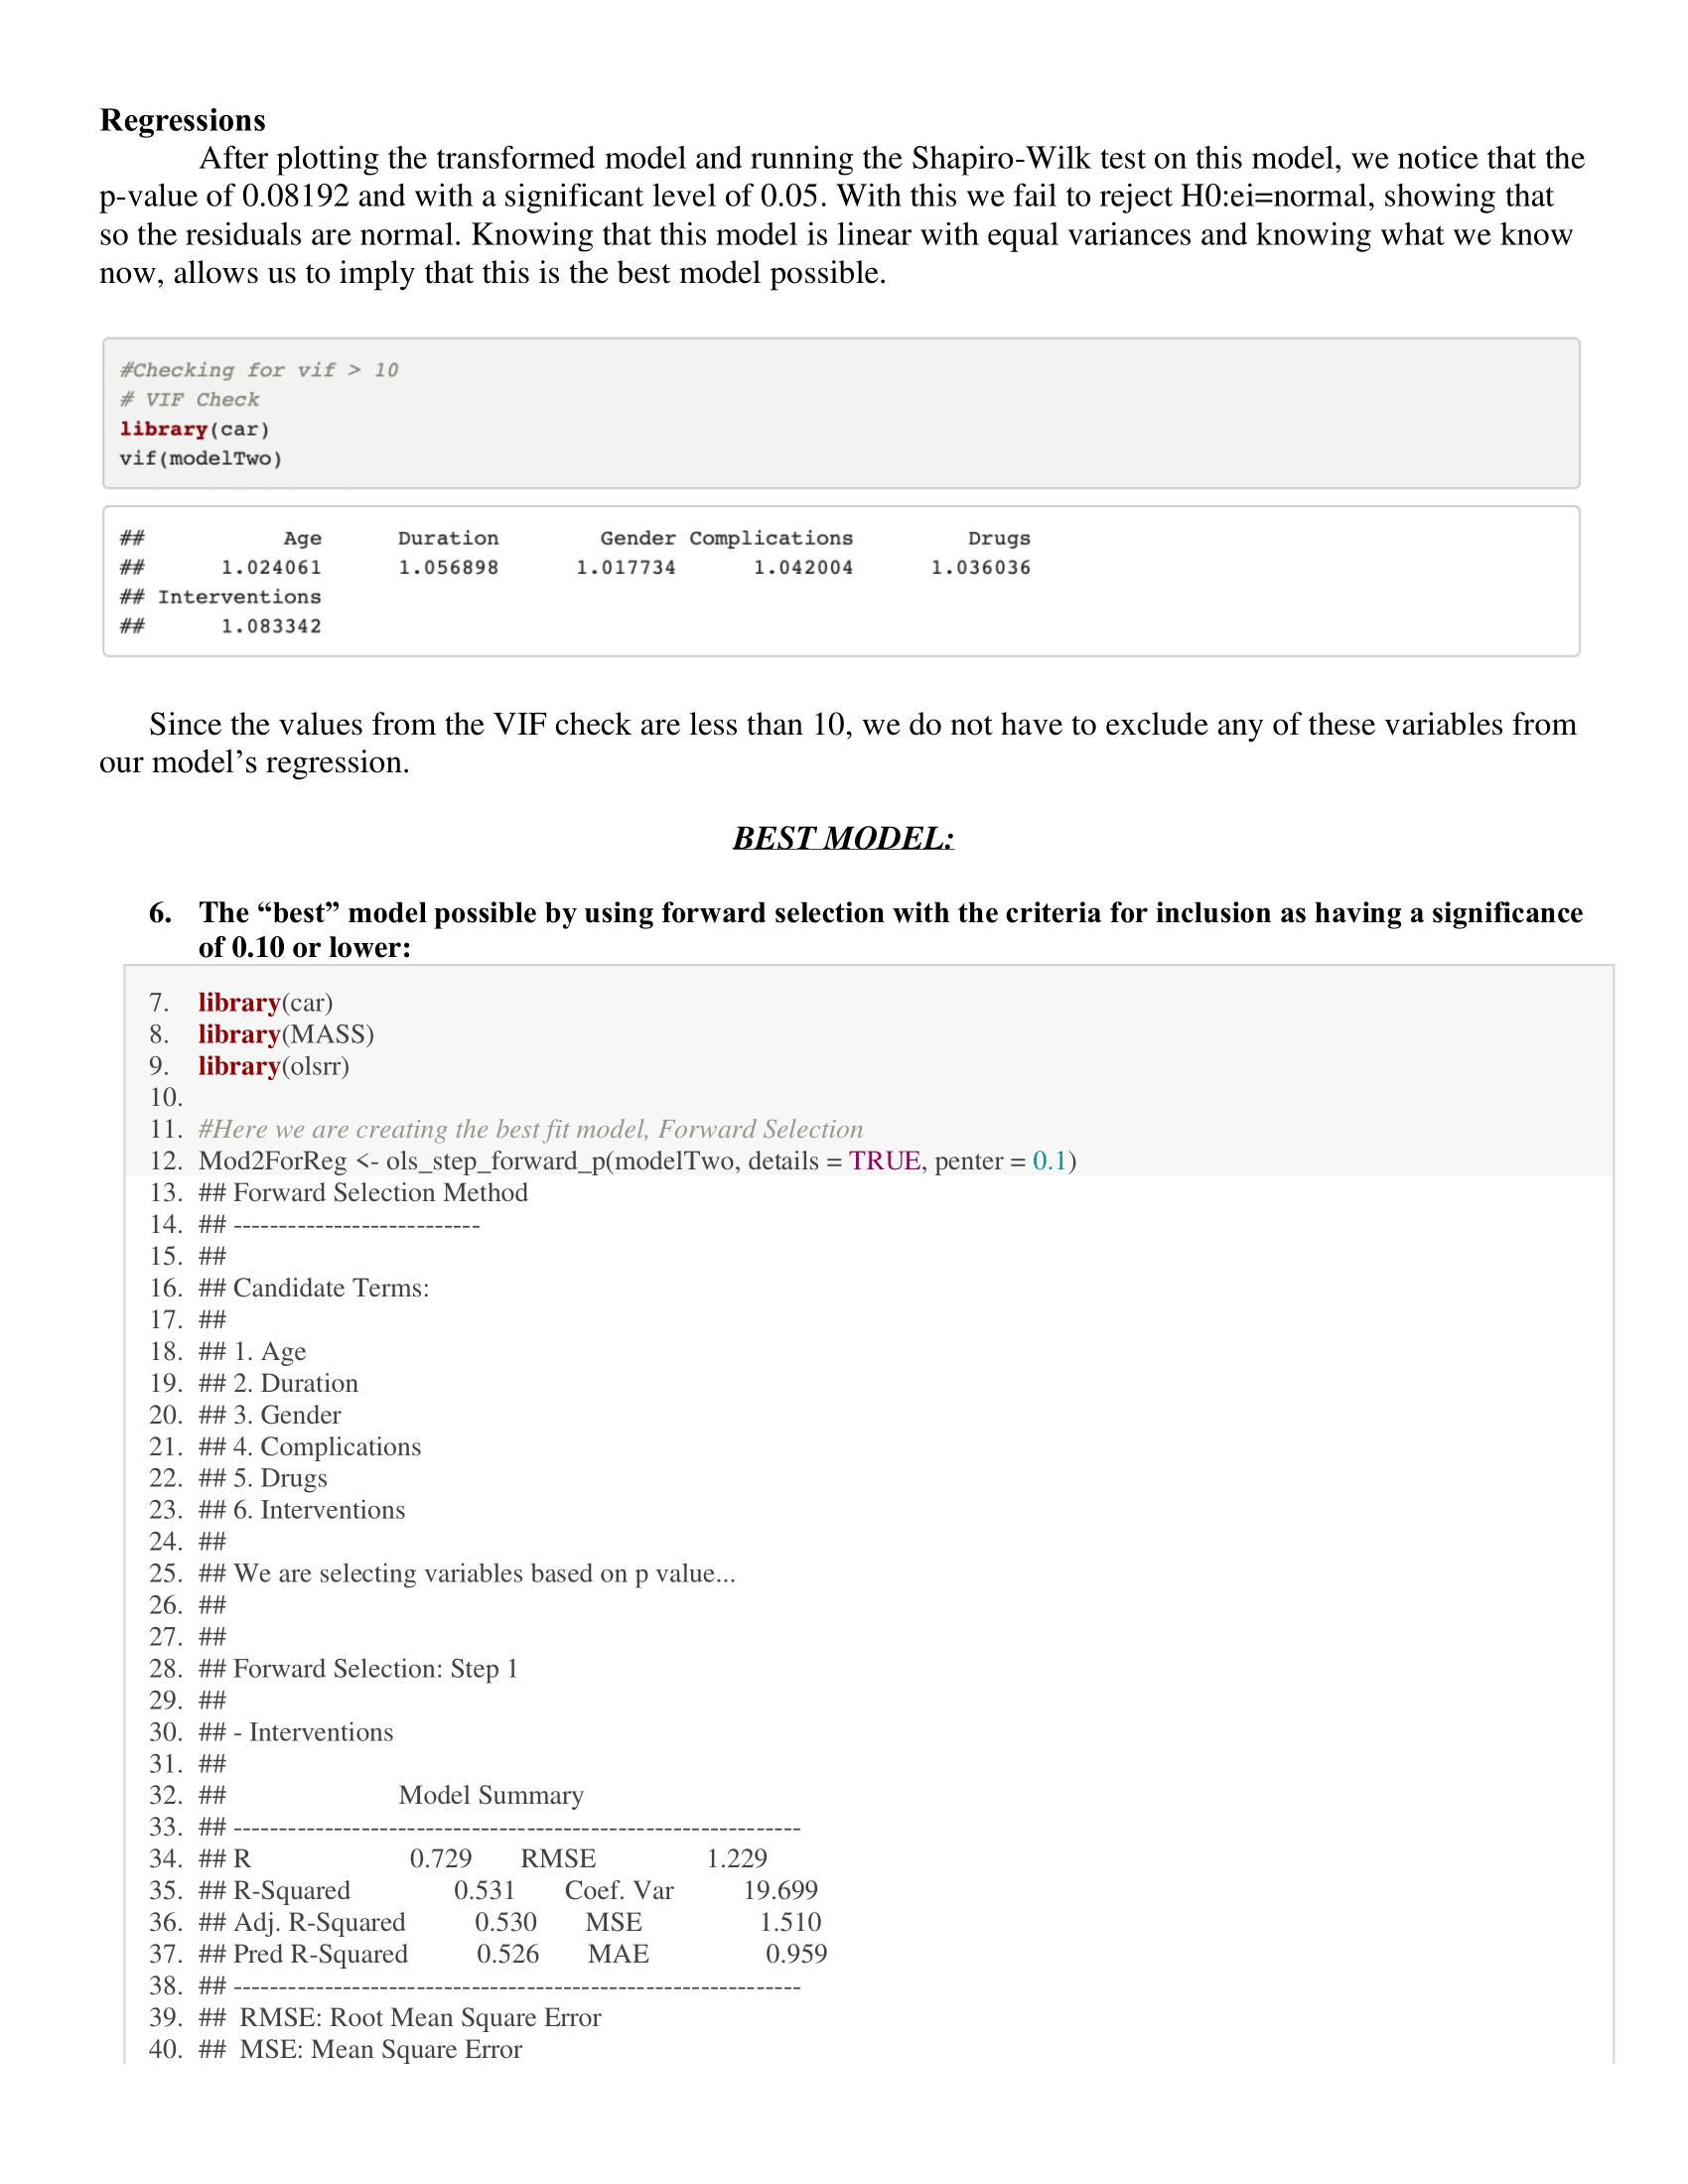Screen dimensions: 1688x2184
Task: Click the MAE value 0.959
Action: (797, 1955)
